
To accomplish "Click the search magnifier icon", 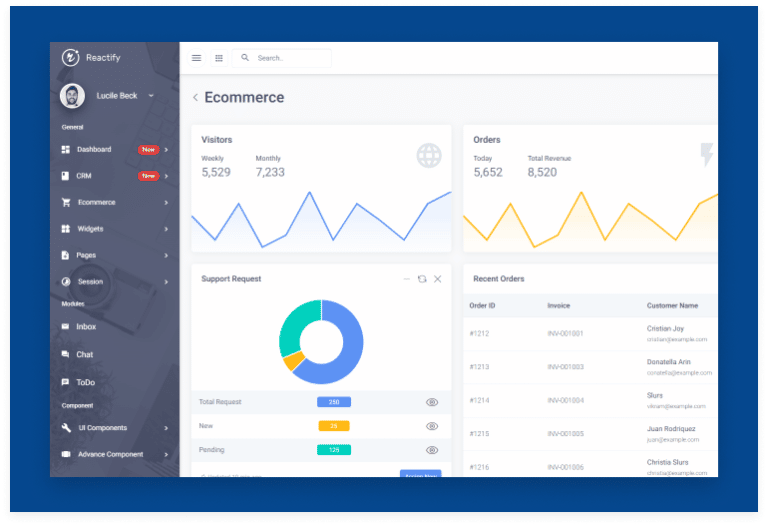I will coord(245,58).
